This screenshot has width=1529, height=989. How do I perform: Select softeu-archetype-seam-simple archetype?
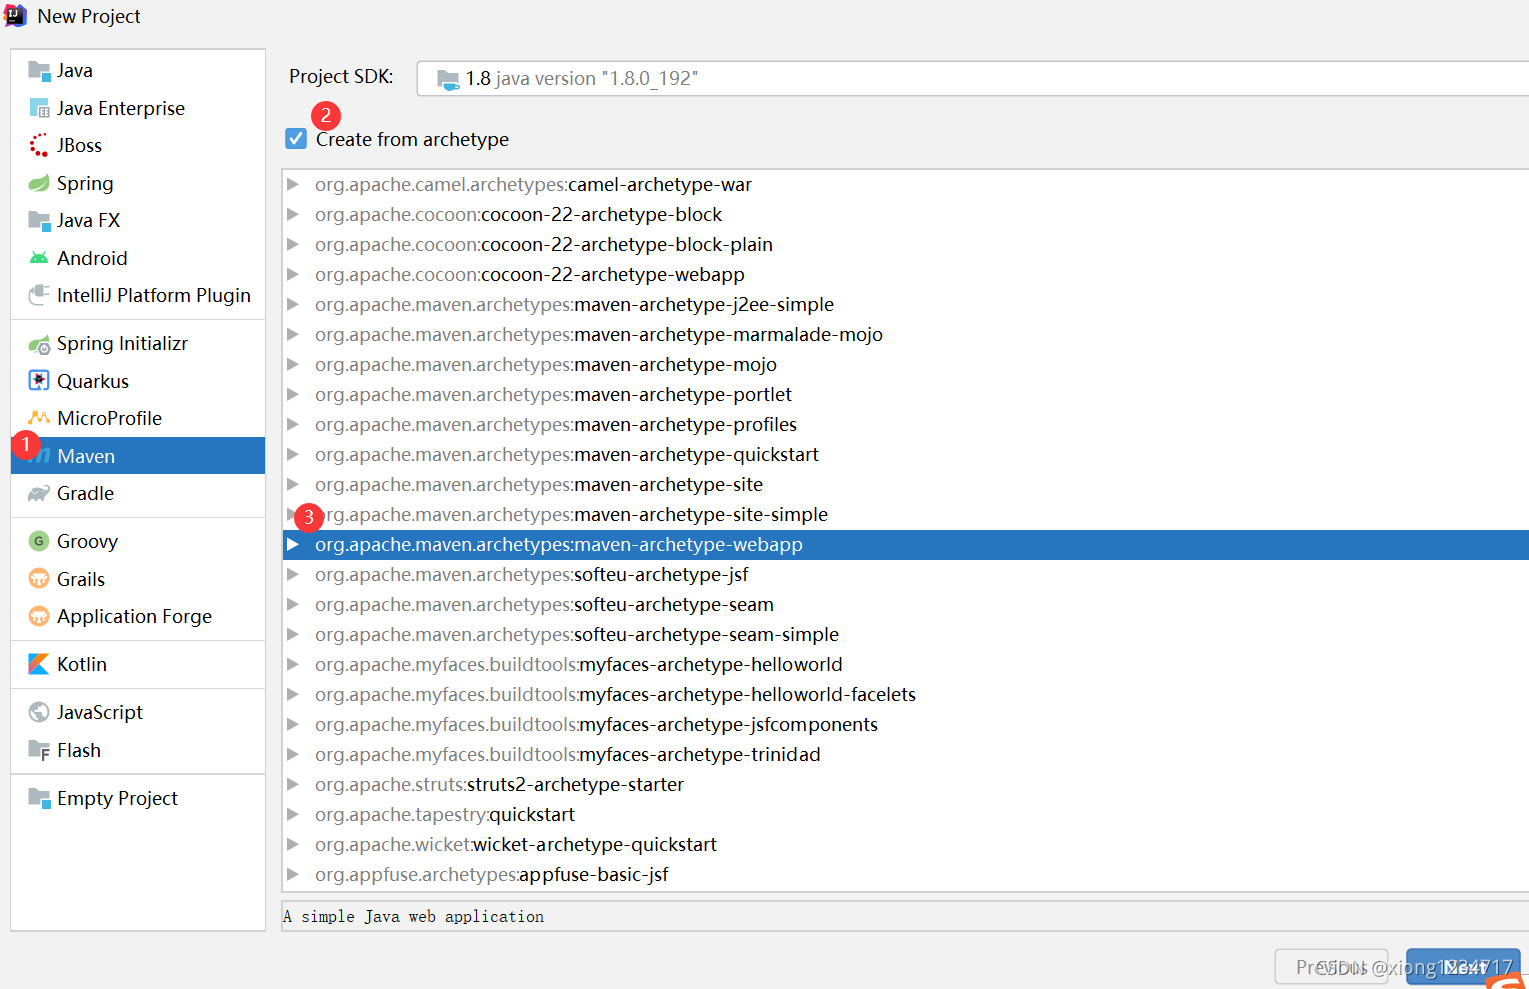[905, 634]
